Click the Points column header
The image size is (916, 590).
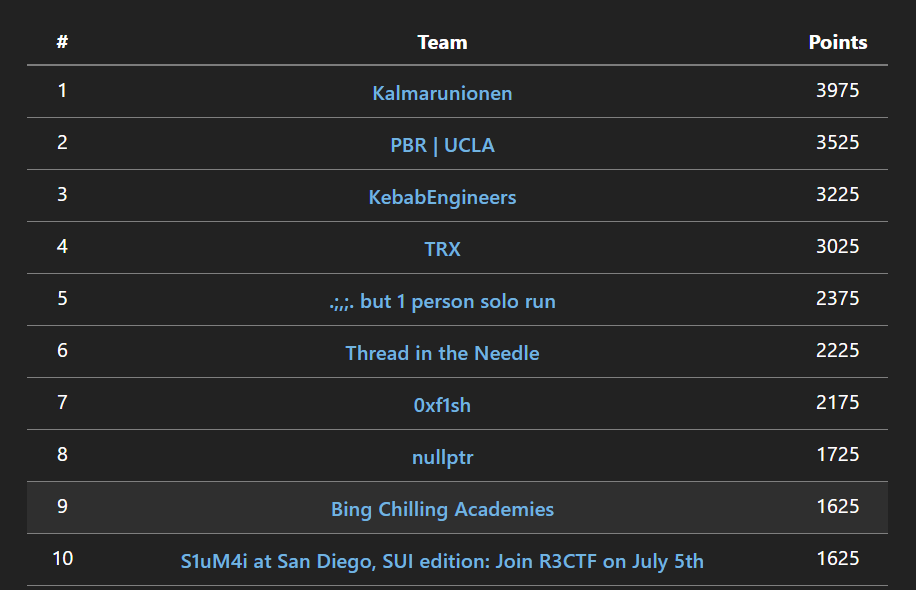(838, 42)
